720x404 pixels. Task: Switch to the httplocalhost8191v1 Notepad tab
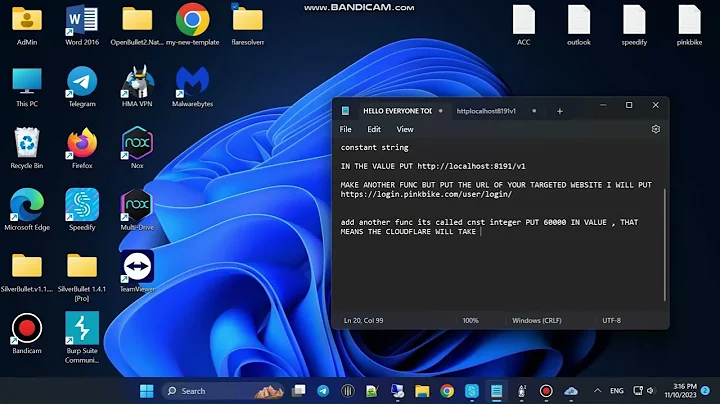(x=486, y=111)
